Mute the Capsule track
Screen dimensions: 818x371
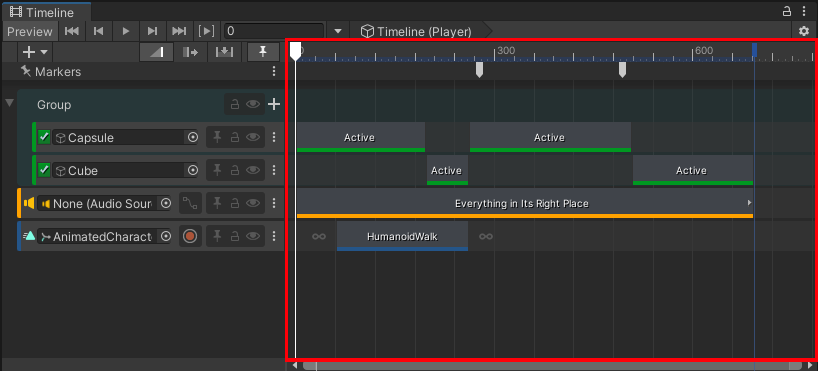253,138
